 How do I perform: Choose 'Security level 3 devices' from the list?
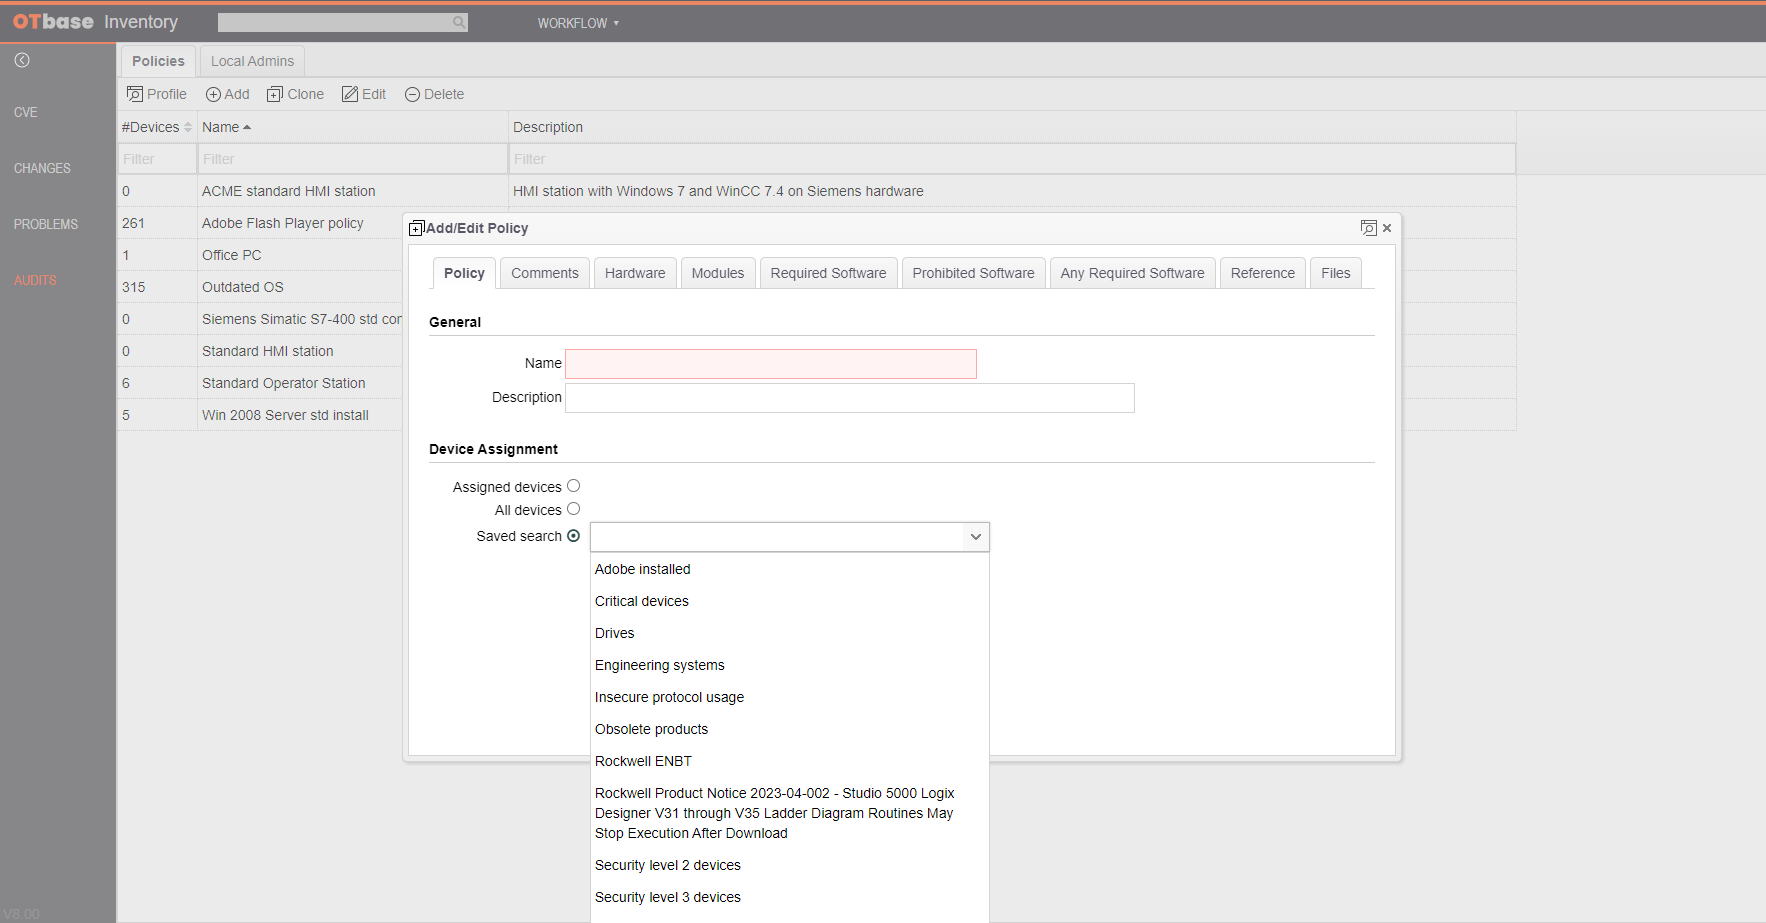(789, 897)
